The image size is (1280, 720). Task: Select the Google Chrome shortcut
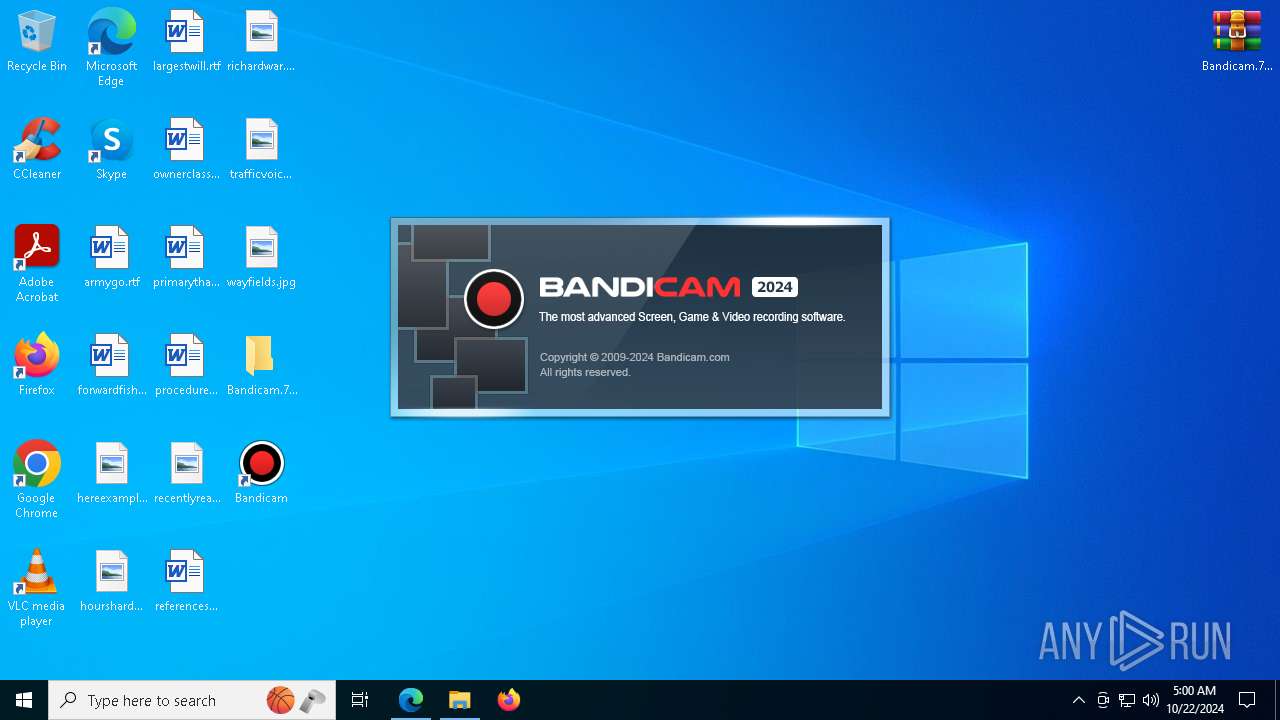[x=37, y=480]
